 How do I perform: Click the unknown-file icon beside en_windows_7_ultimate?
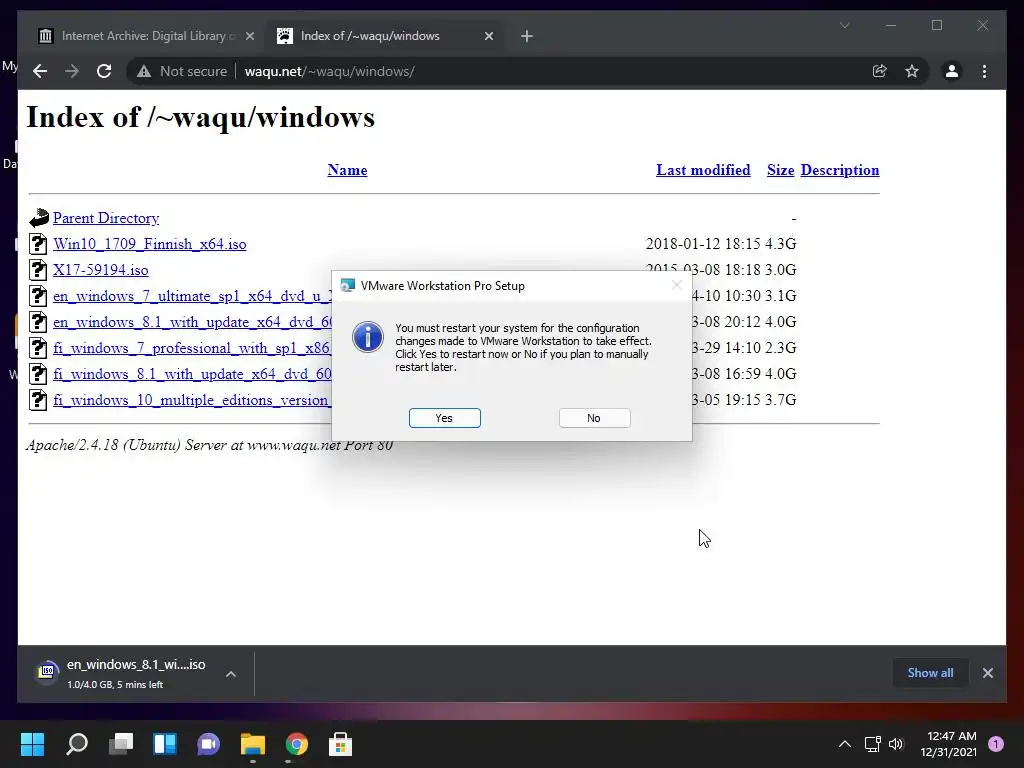coord(39,296)
